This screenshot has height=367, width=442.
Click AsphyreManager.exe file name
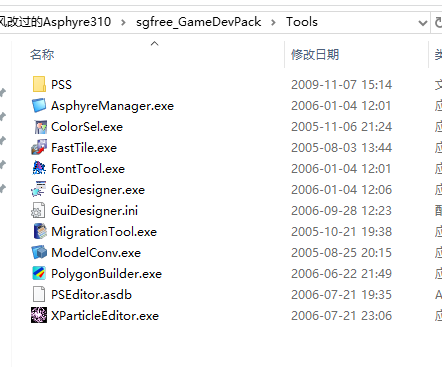click(113, 106)
